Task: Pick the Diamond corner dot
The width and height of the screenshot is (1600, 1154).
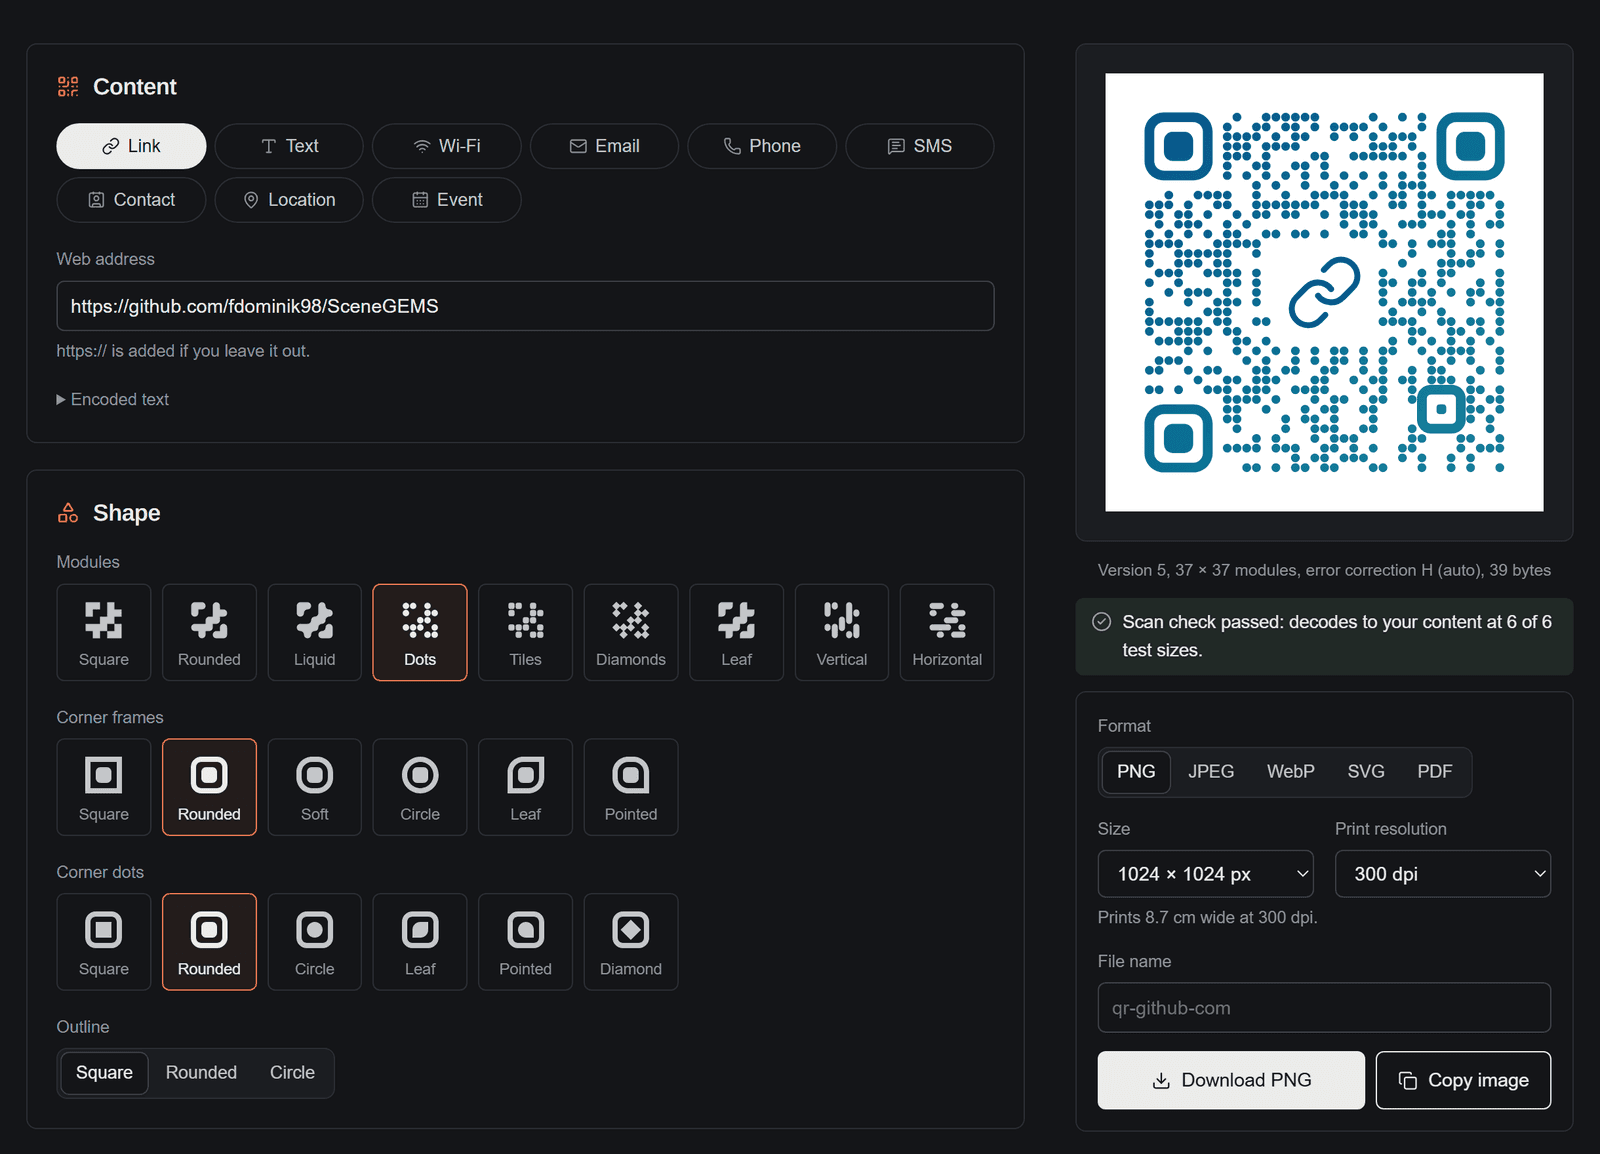Action: [x=631, y=942]
